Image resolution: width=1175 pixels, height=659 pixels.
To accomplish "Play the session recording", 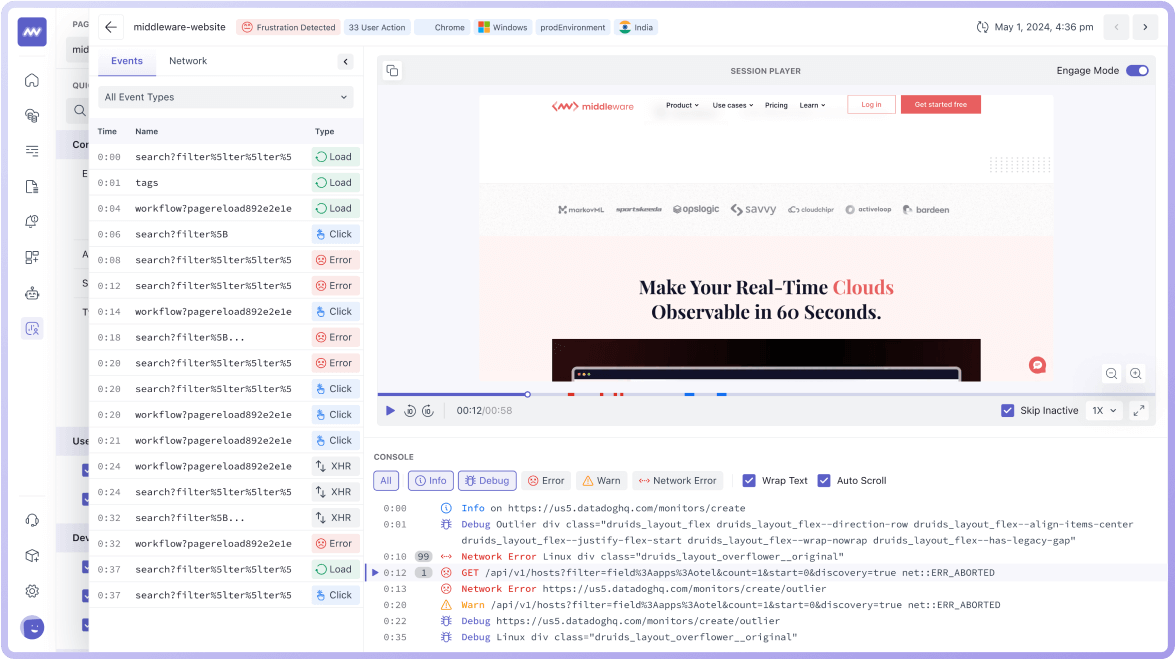I will [x=390, y=411].
